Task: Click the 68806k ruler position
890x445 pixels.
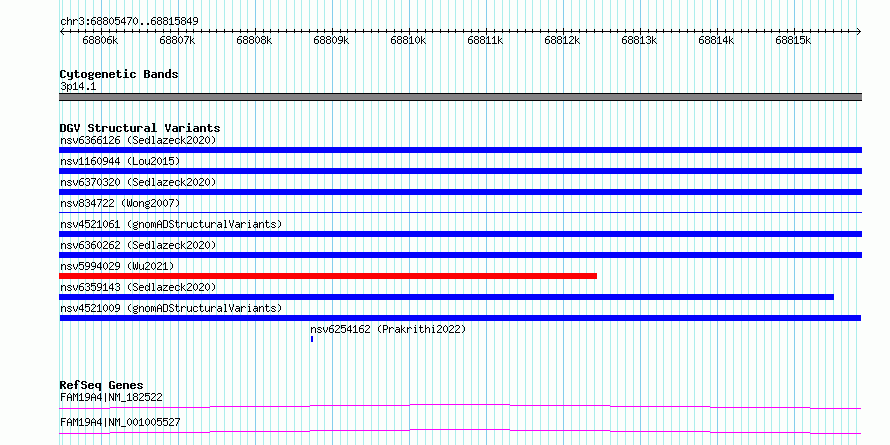Action: pos(100,41)
